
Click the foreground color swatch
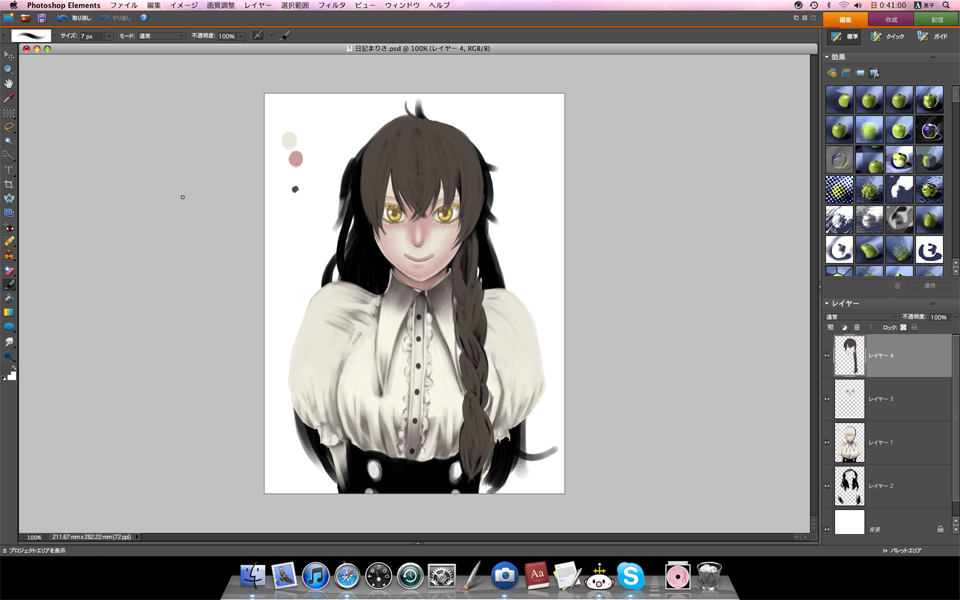point(6,370)
